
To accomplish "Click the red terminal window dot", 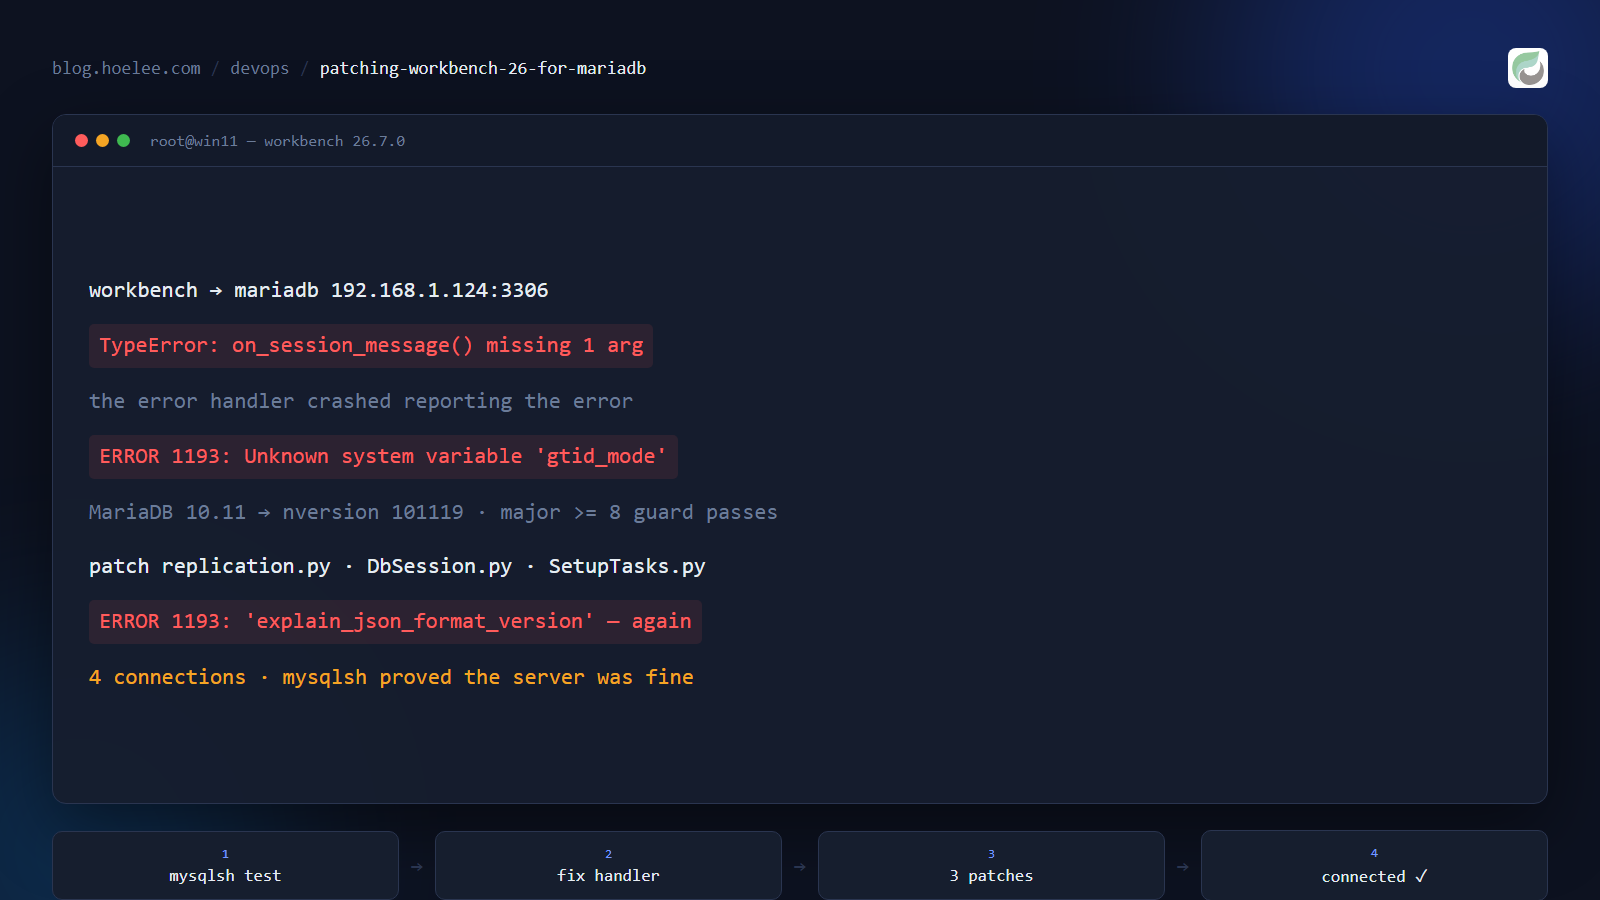I will 82,141.
